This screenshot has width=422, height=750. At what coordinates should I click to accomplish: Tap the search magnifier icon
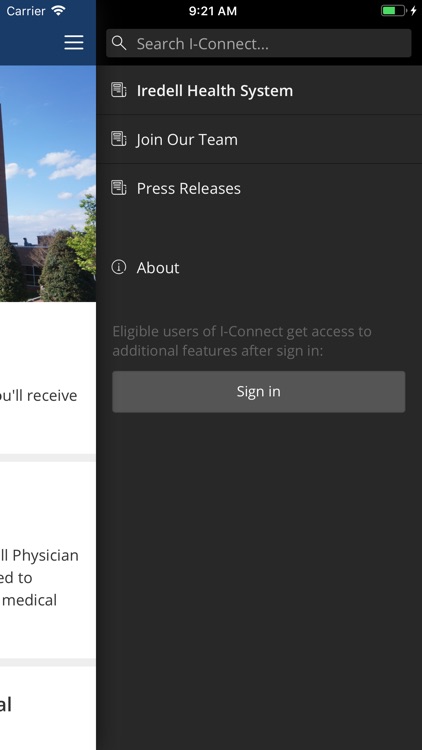click(x=119, y=43)
